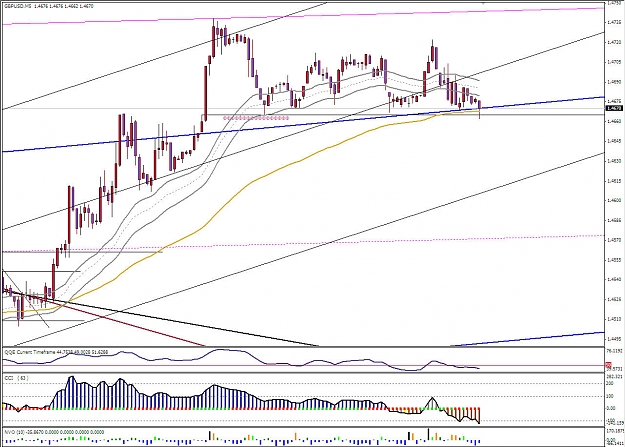Click the 1.4555 price axis label

(614, 260)
